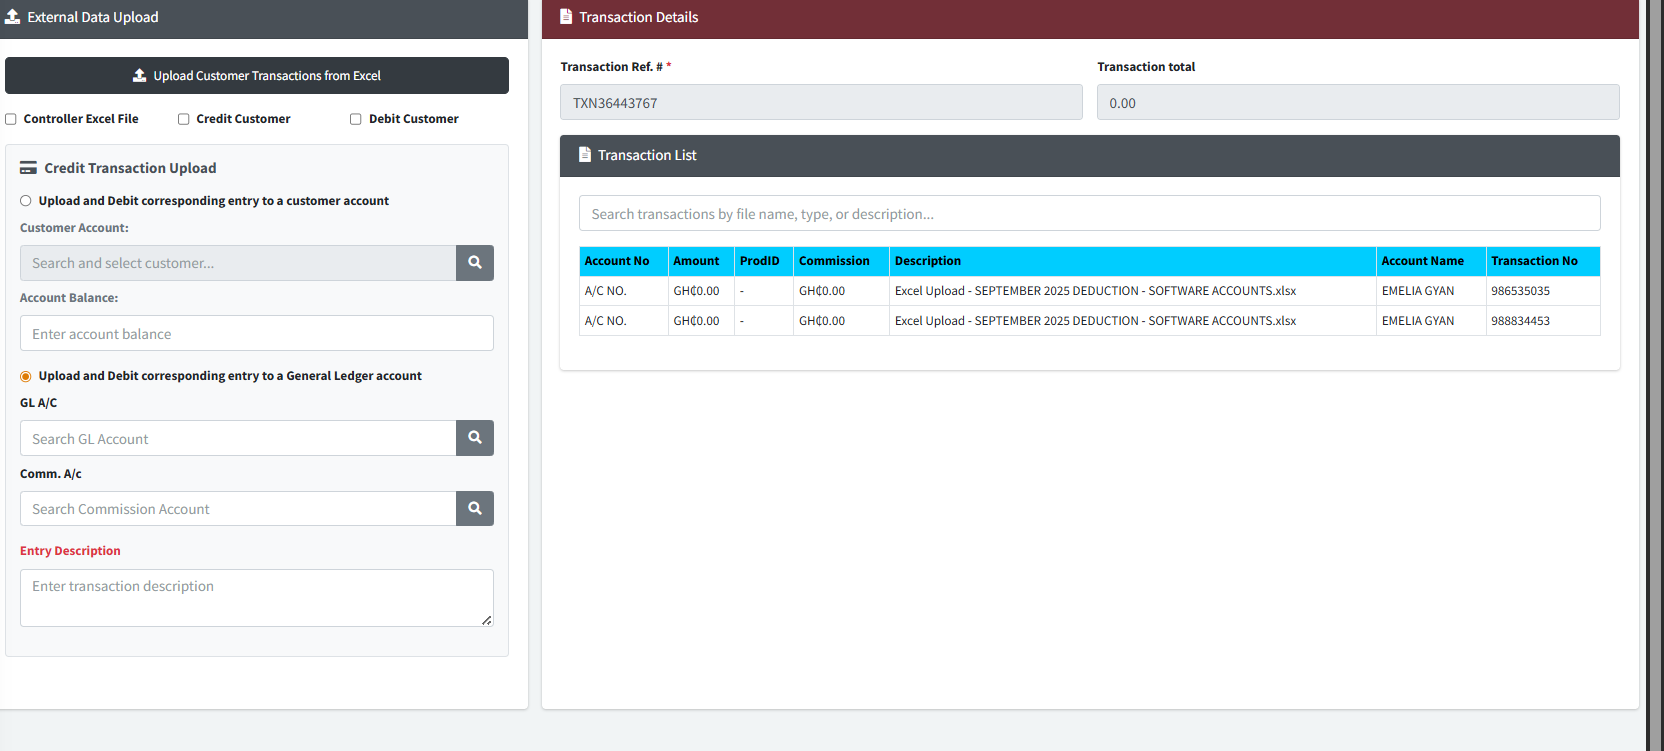Sort by the Amount column header
This screenshot has width=1664, height=751.
tap(696, 261)
